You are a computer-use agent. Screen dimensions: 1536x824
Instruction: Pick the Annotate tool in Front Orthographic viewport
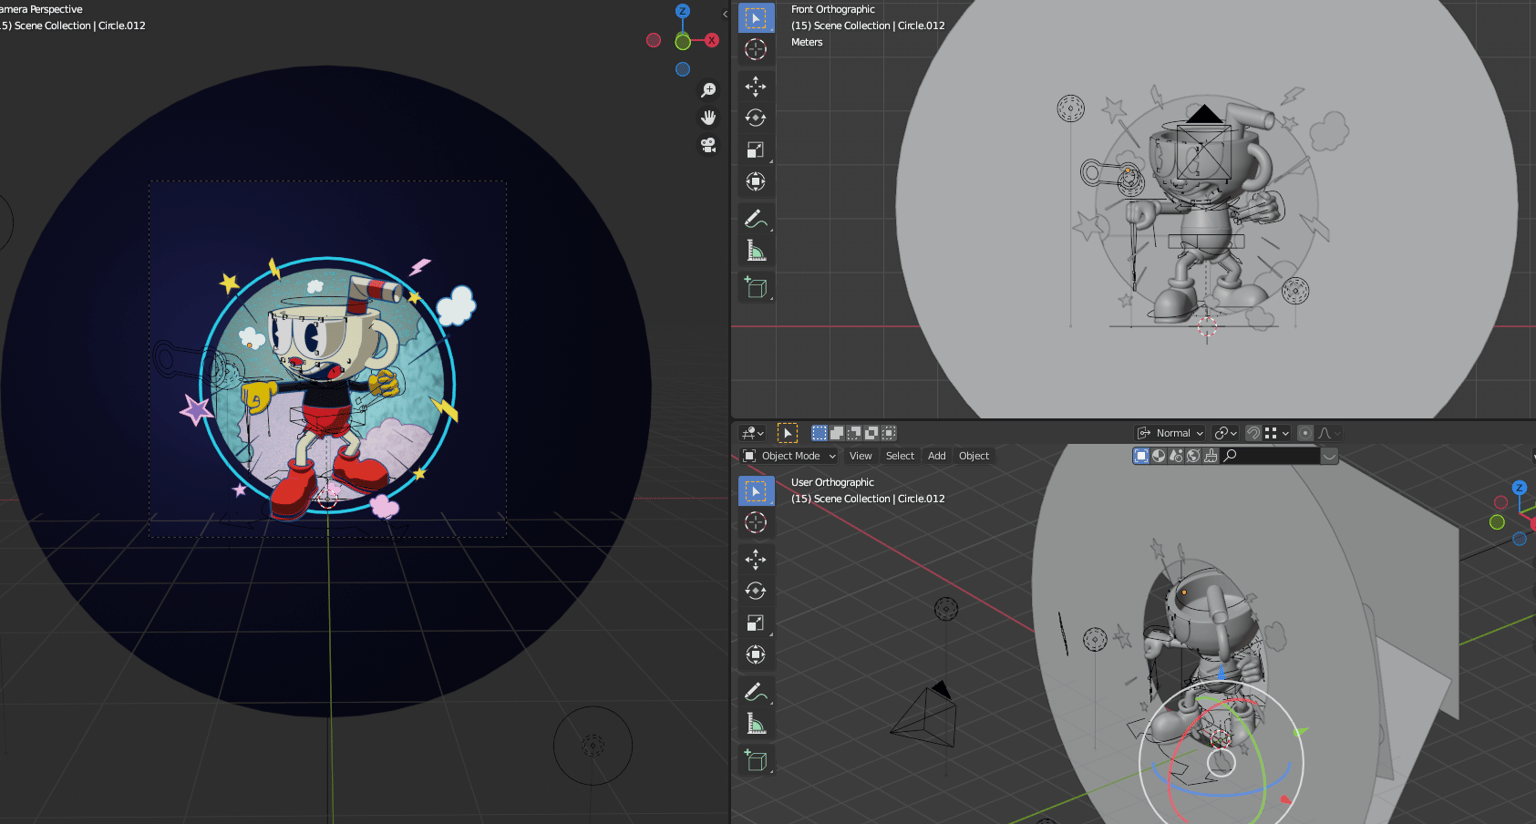tap(756, 219)
